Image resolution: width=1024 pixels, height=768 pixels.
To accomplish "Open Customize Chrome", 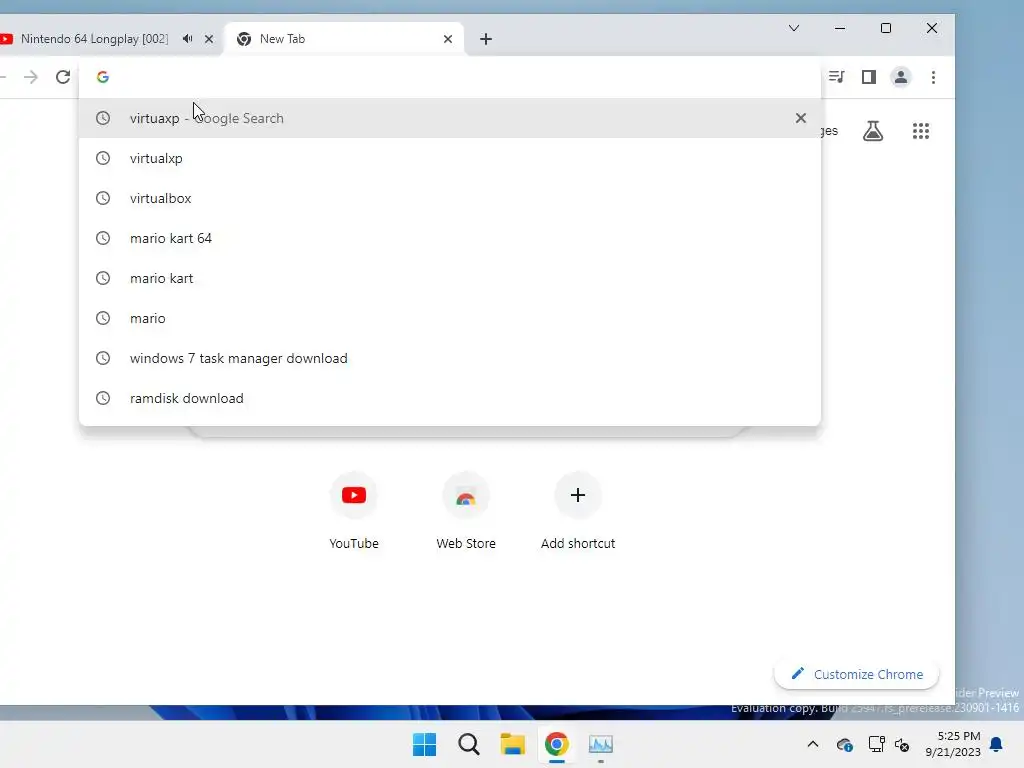I will (x=856, y=674).
